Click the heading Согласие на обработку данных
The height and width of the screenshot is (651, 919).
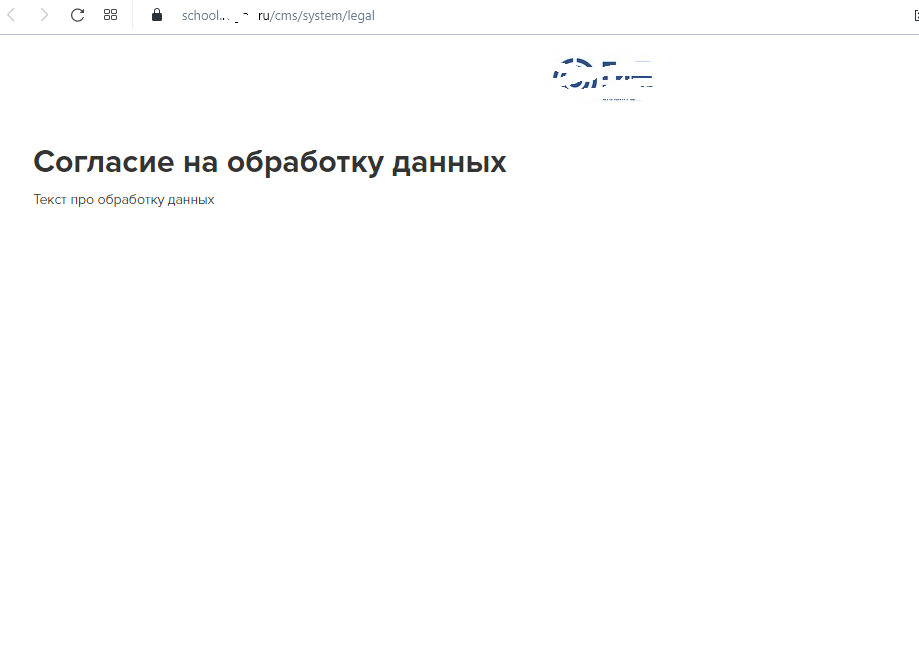tap(270, 161)
